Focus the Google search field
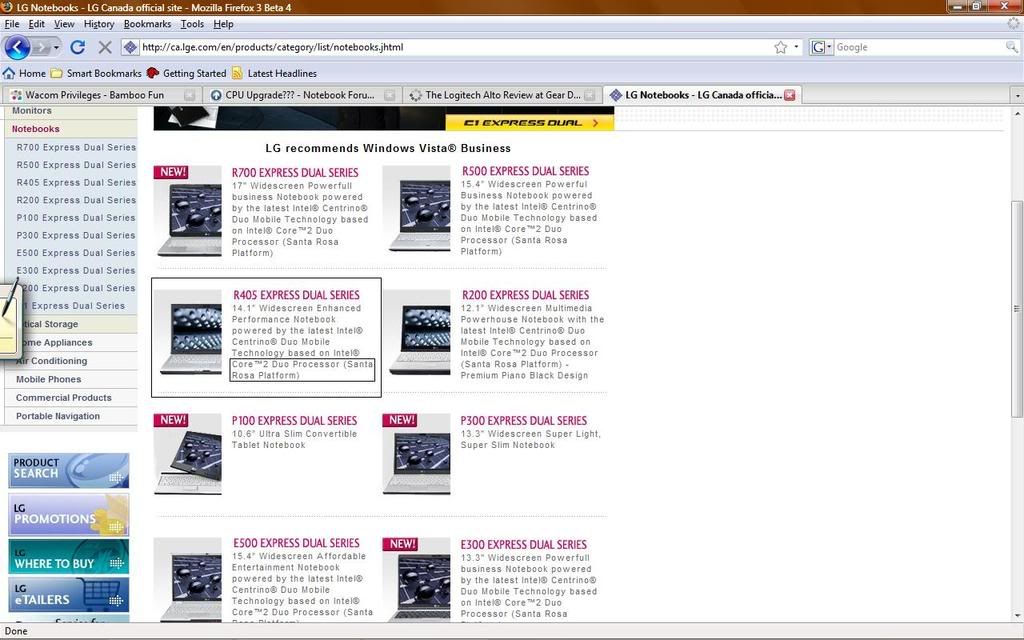The image size is (1024, 640). pyautogui.click(x=920, y=47)
